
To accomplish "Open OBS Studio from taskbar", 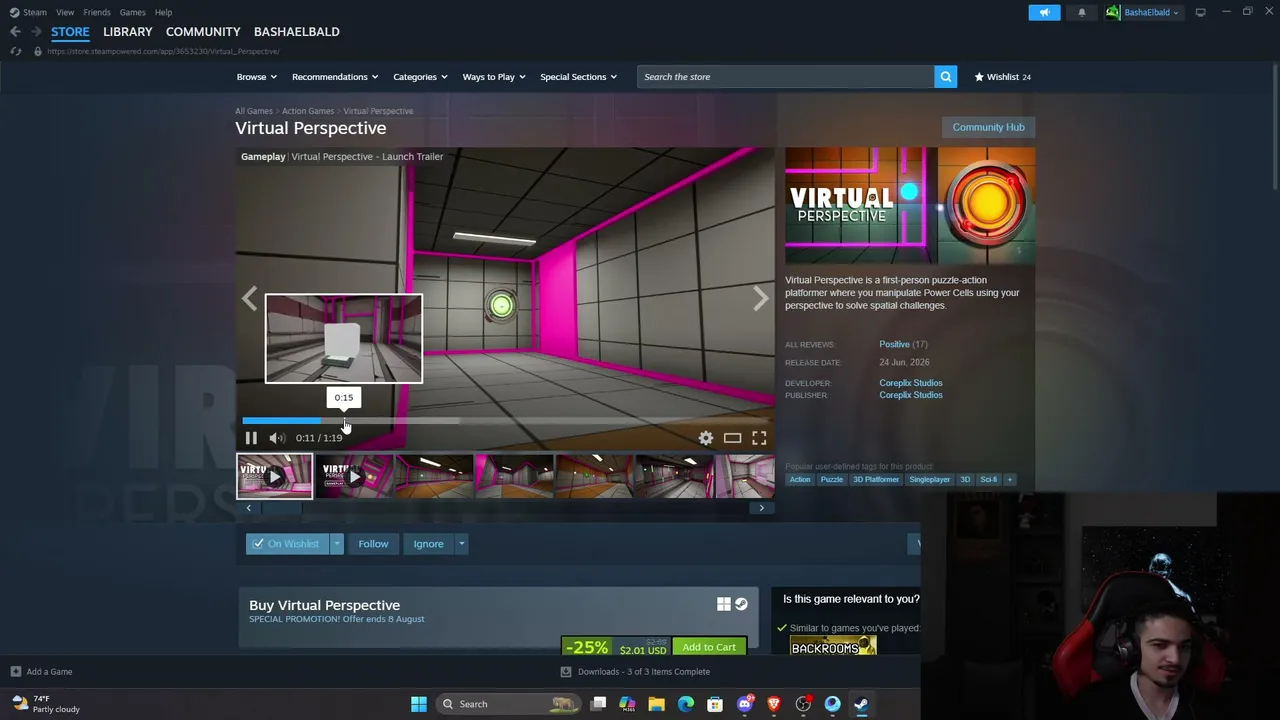I will 803,704.
